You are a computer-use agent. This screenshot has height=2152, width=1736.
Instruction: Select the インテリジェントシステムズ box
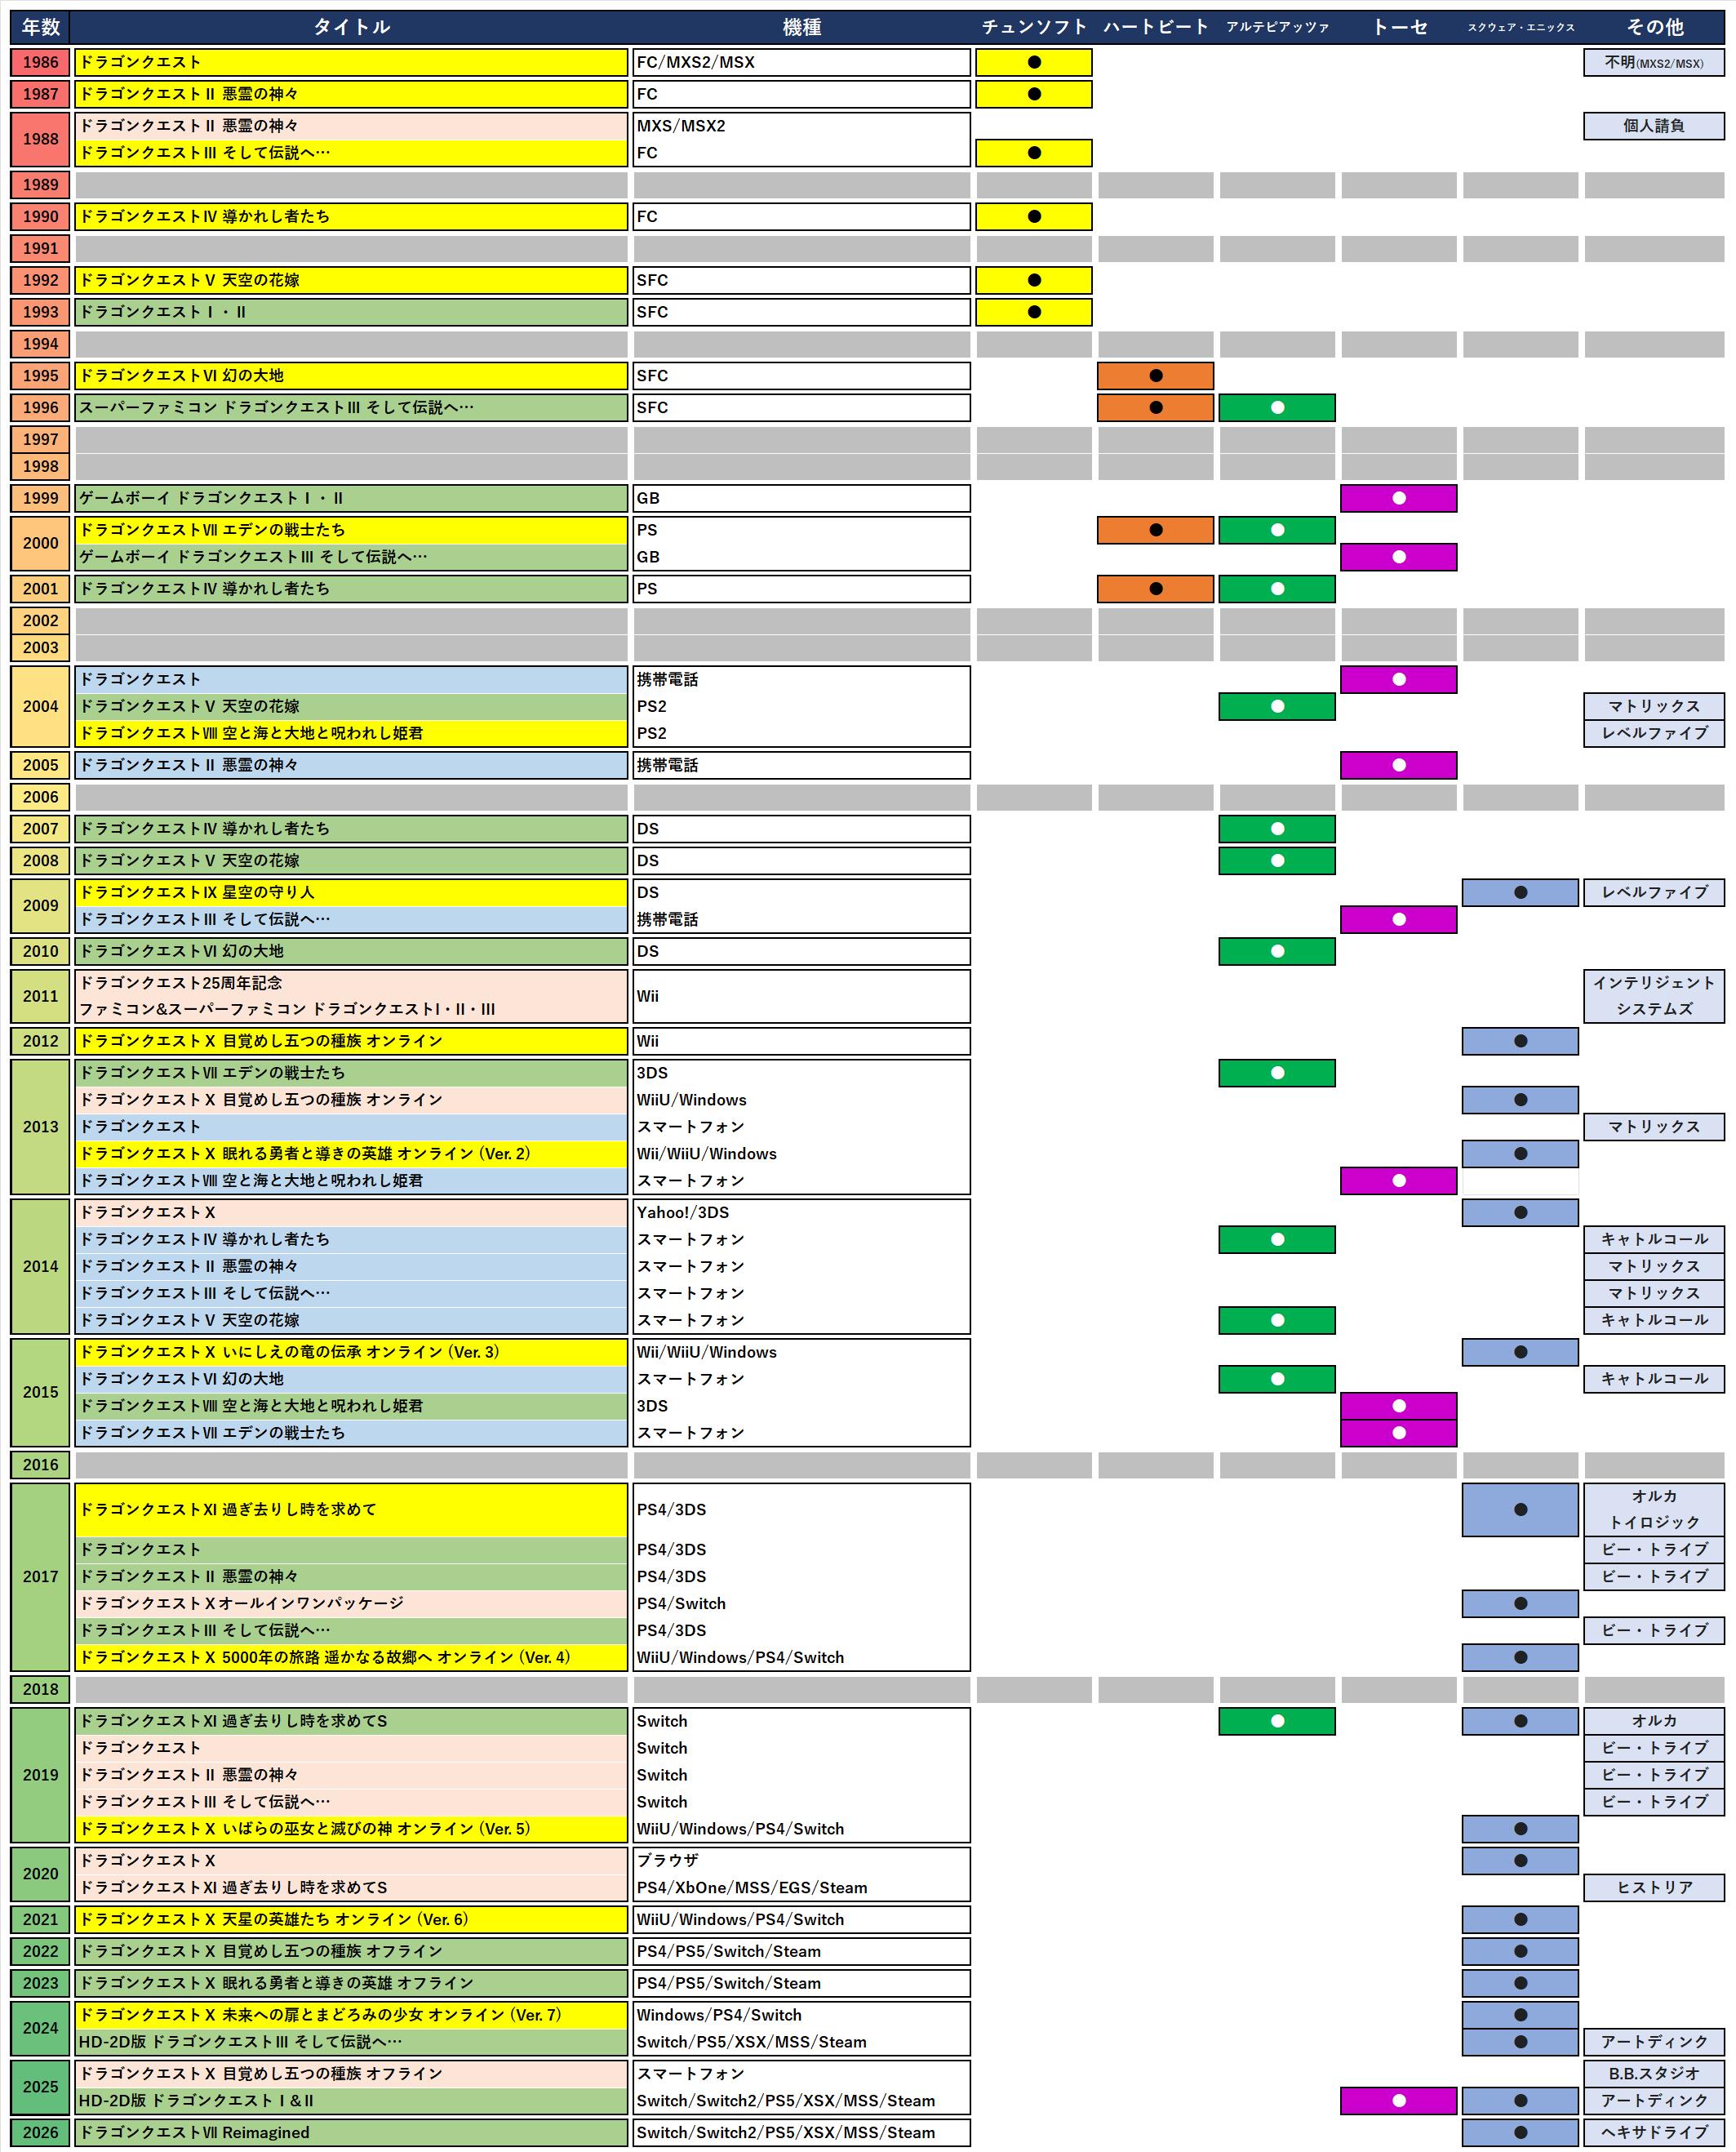[1653, 996]
